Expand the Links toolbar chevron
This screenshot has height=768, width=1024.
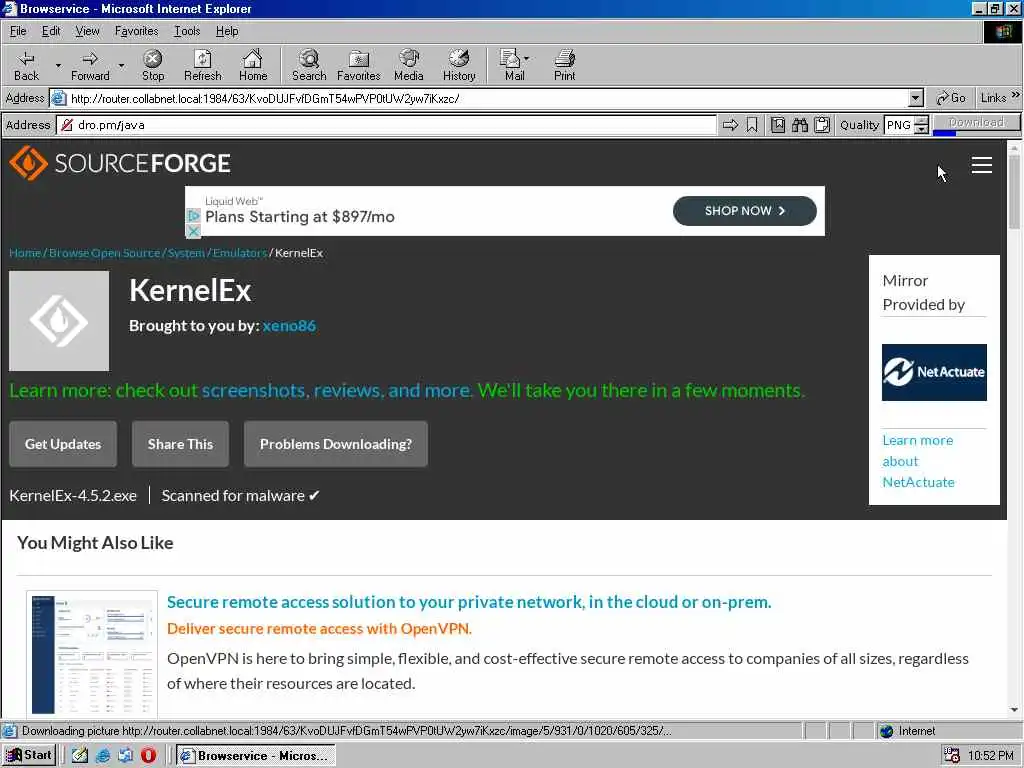pos(1016,95)
